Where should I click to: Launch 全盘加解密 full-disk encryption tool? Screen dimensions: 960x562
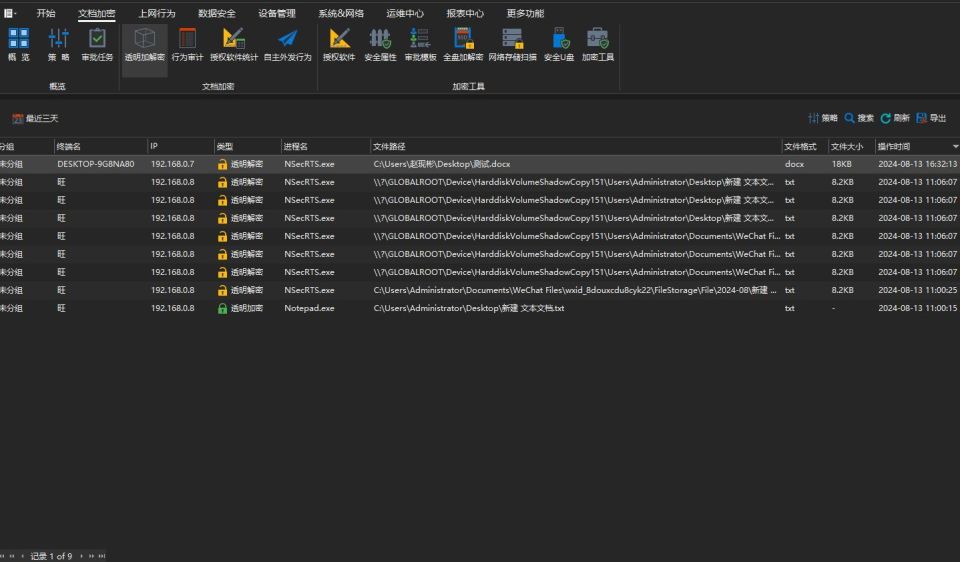(463, 45)
